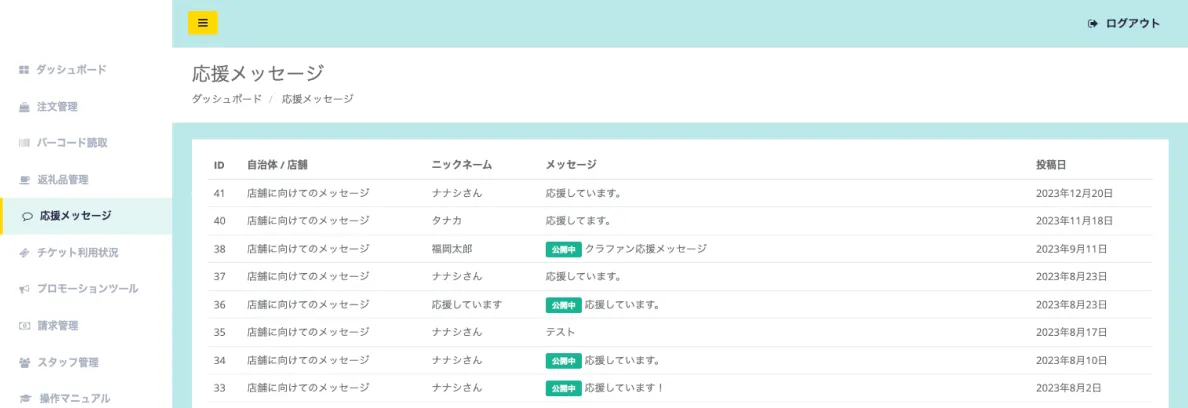Click the megaphone promotion tool icon

[25, 289]
